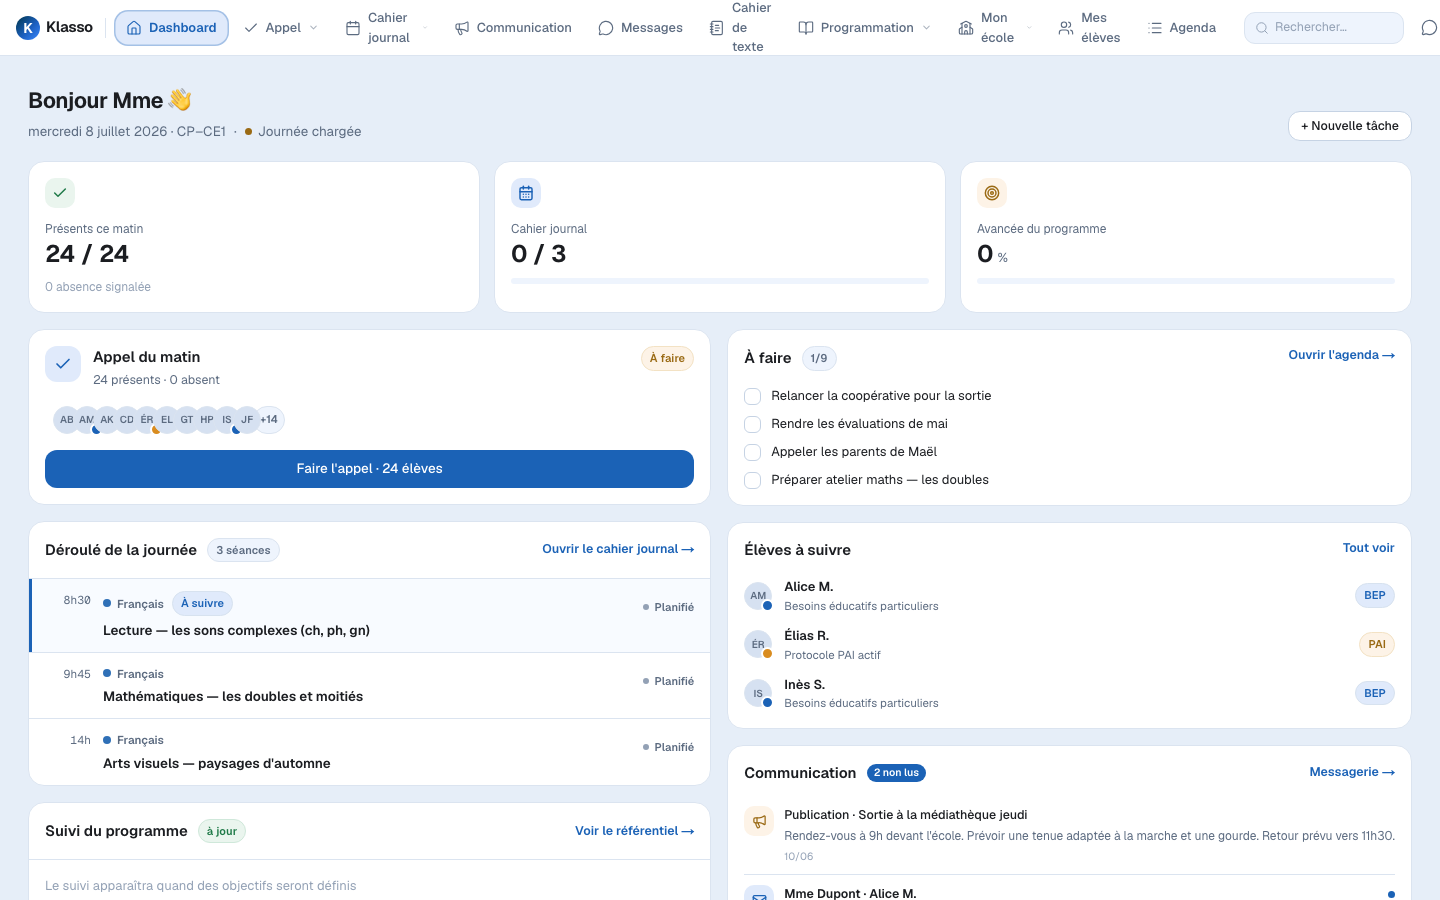Click Alice M.'s AM avatar in Élèves à suivre
The height and width of the screenshot is (900, 1440).
[758, 596]
